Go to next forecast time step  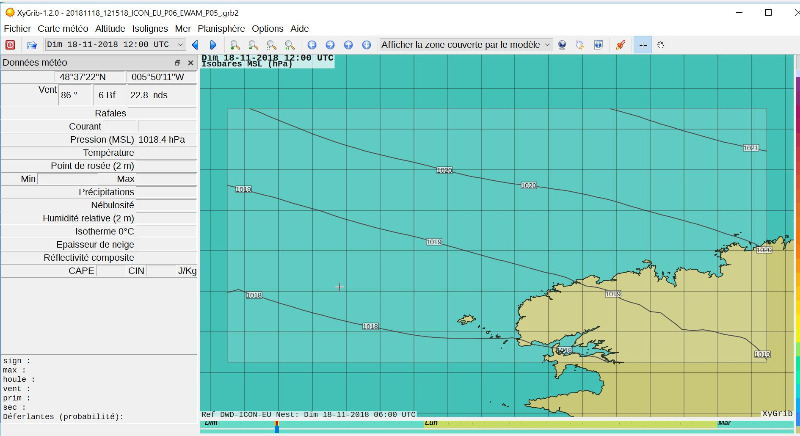tap(213, 45)
